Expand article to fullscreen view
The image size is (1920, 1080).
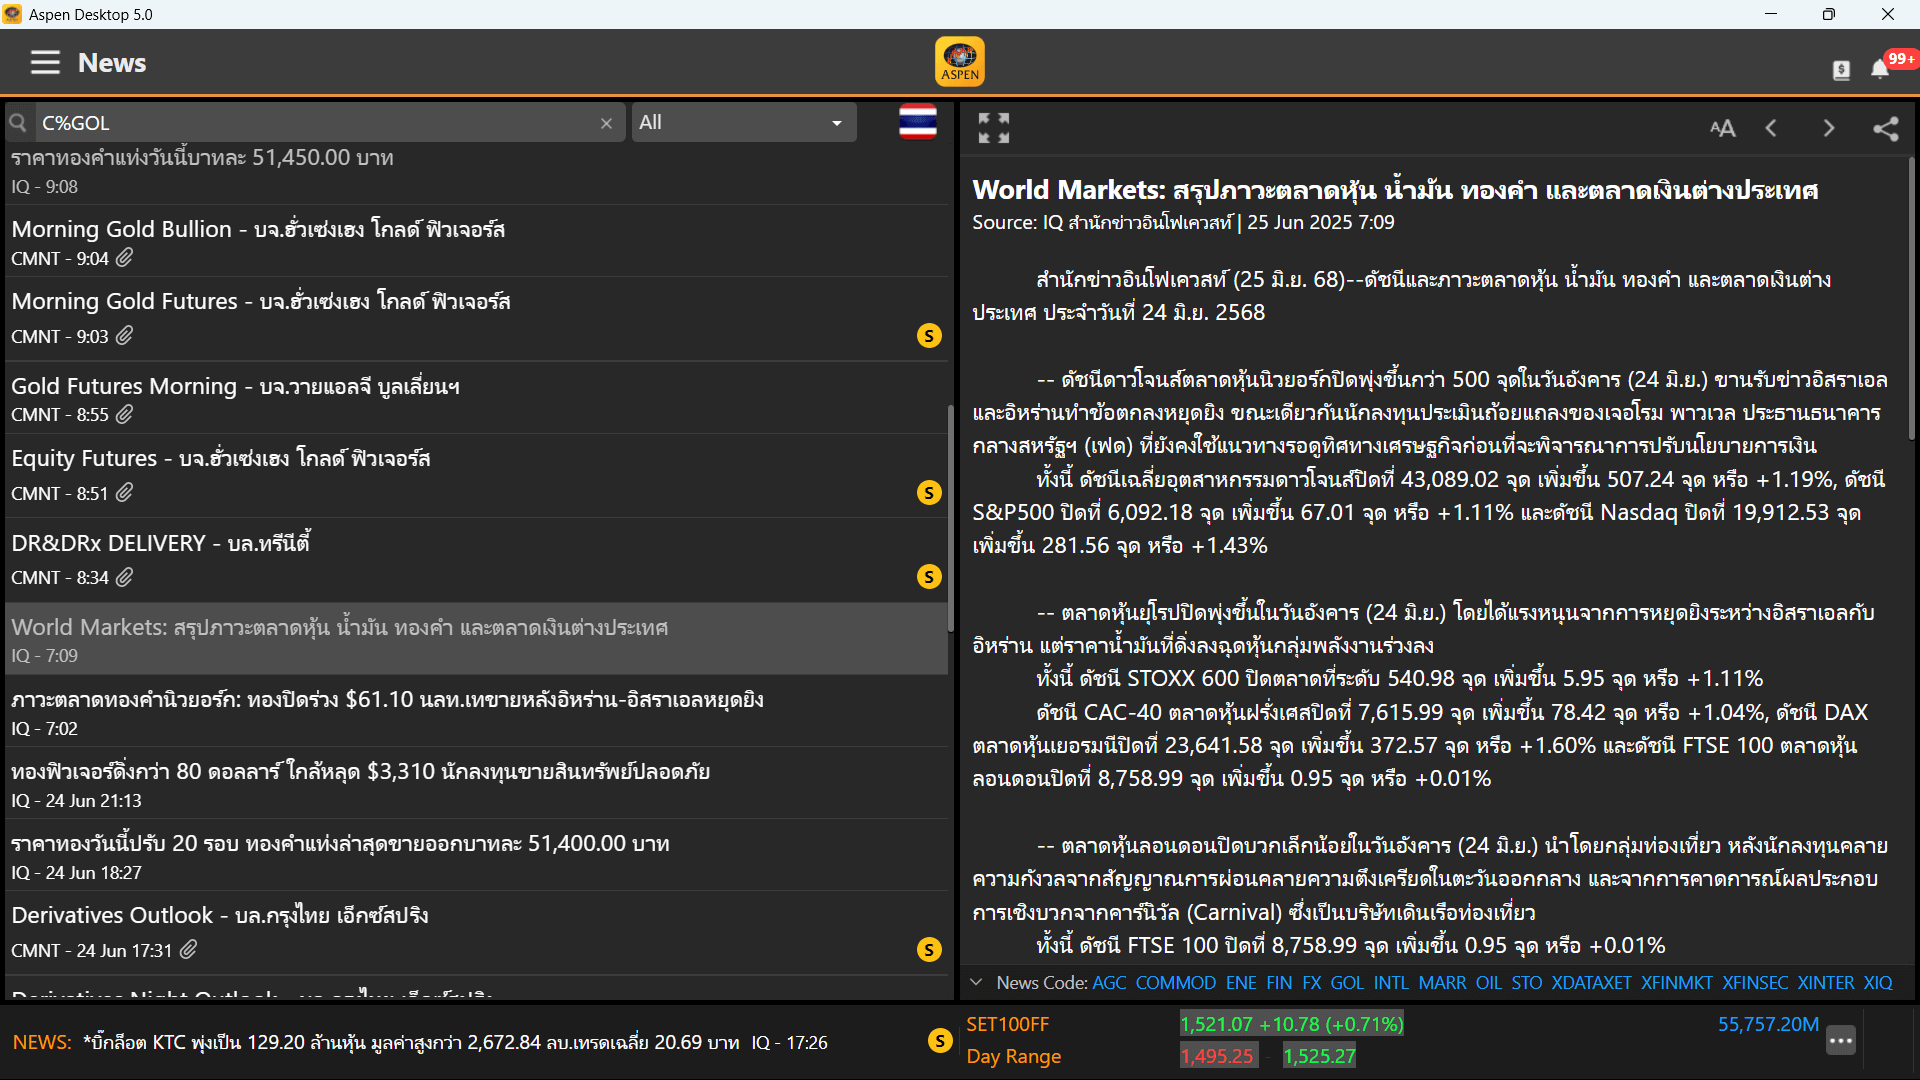click(993, 128)
